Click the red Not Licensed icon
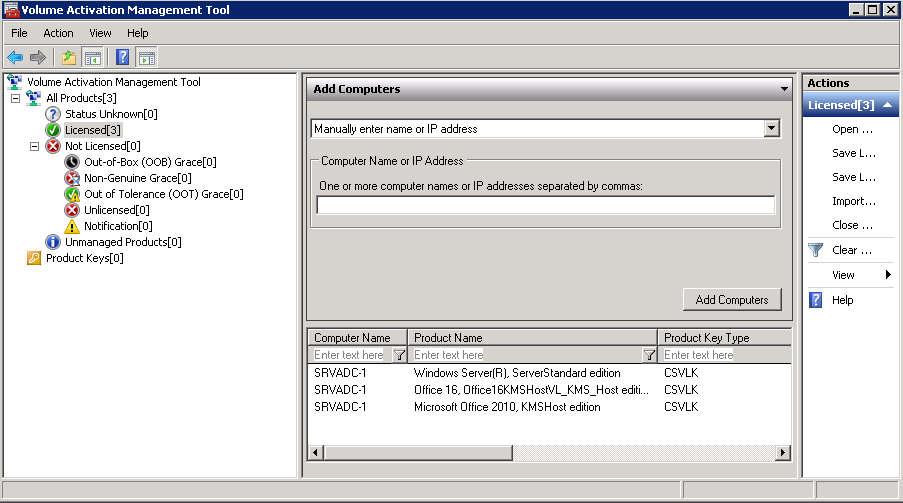 52,146
